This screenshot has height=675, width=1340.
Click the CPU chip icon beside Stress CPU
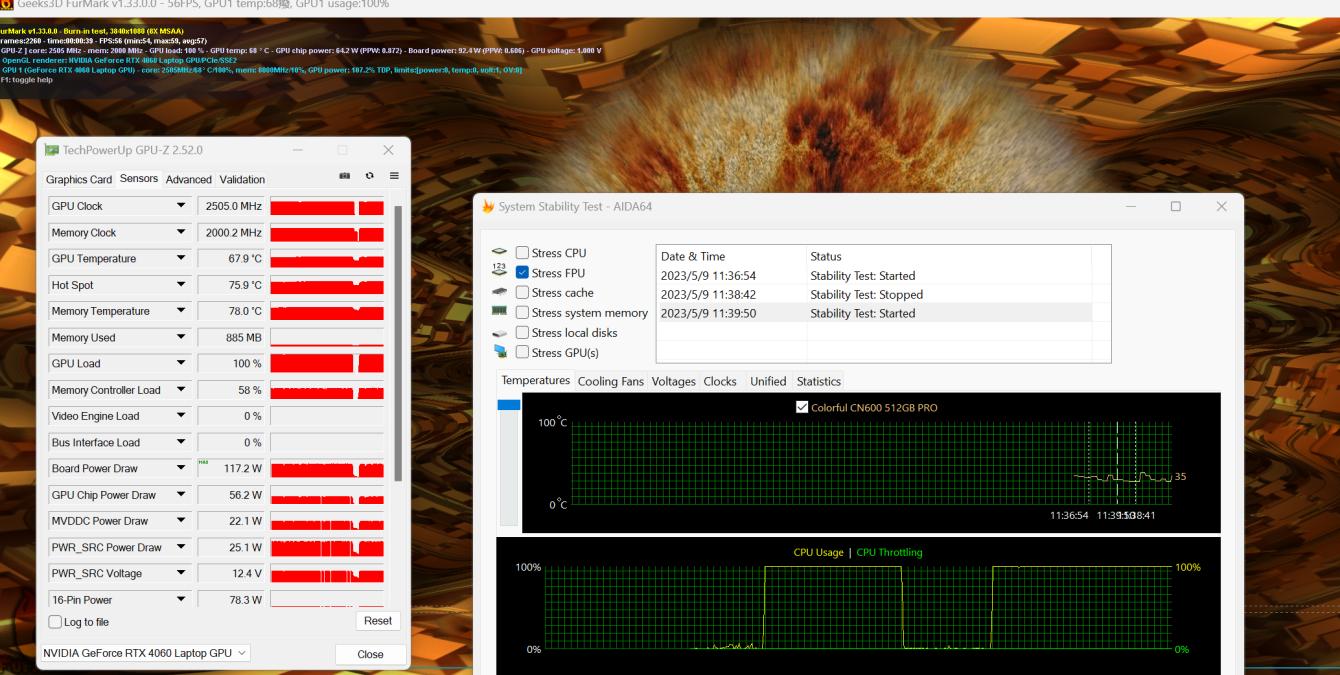coord(500,253)
